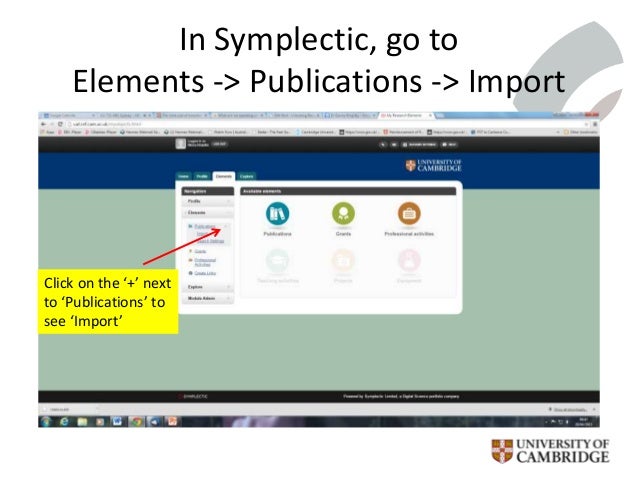This screenshot has width=638, height=479.
Task: Switch to the Explore tab
Action: 247,176
